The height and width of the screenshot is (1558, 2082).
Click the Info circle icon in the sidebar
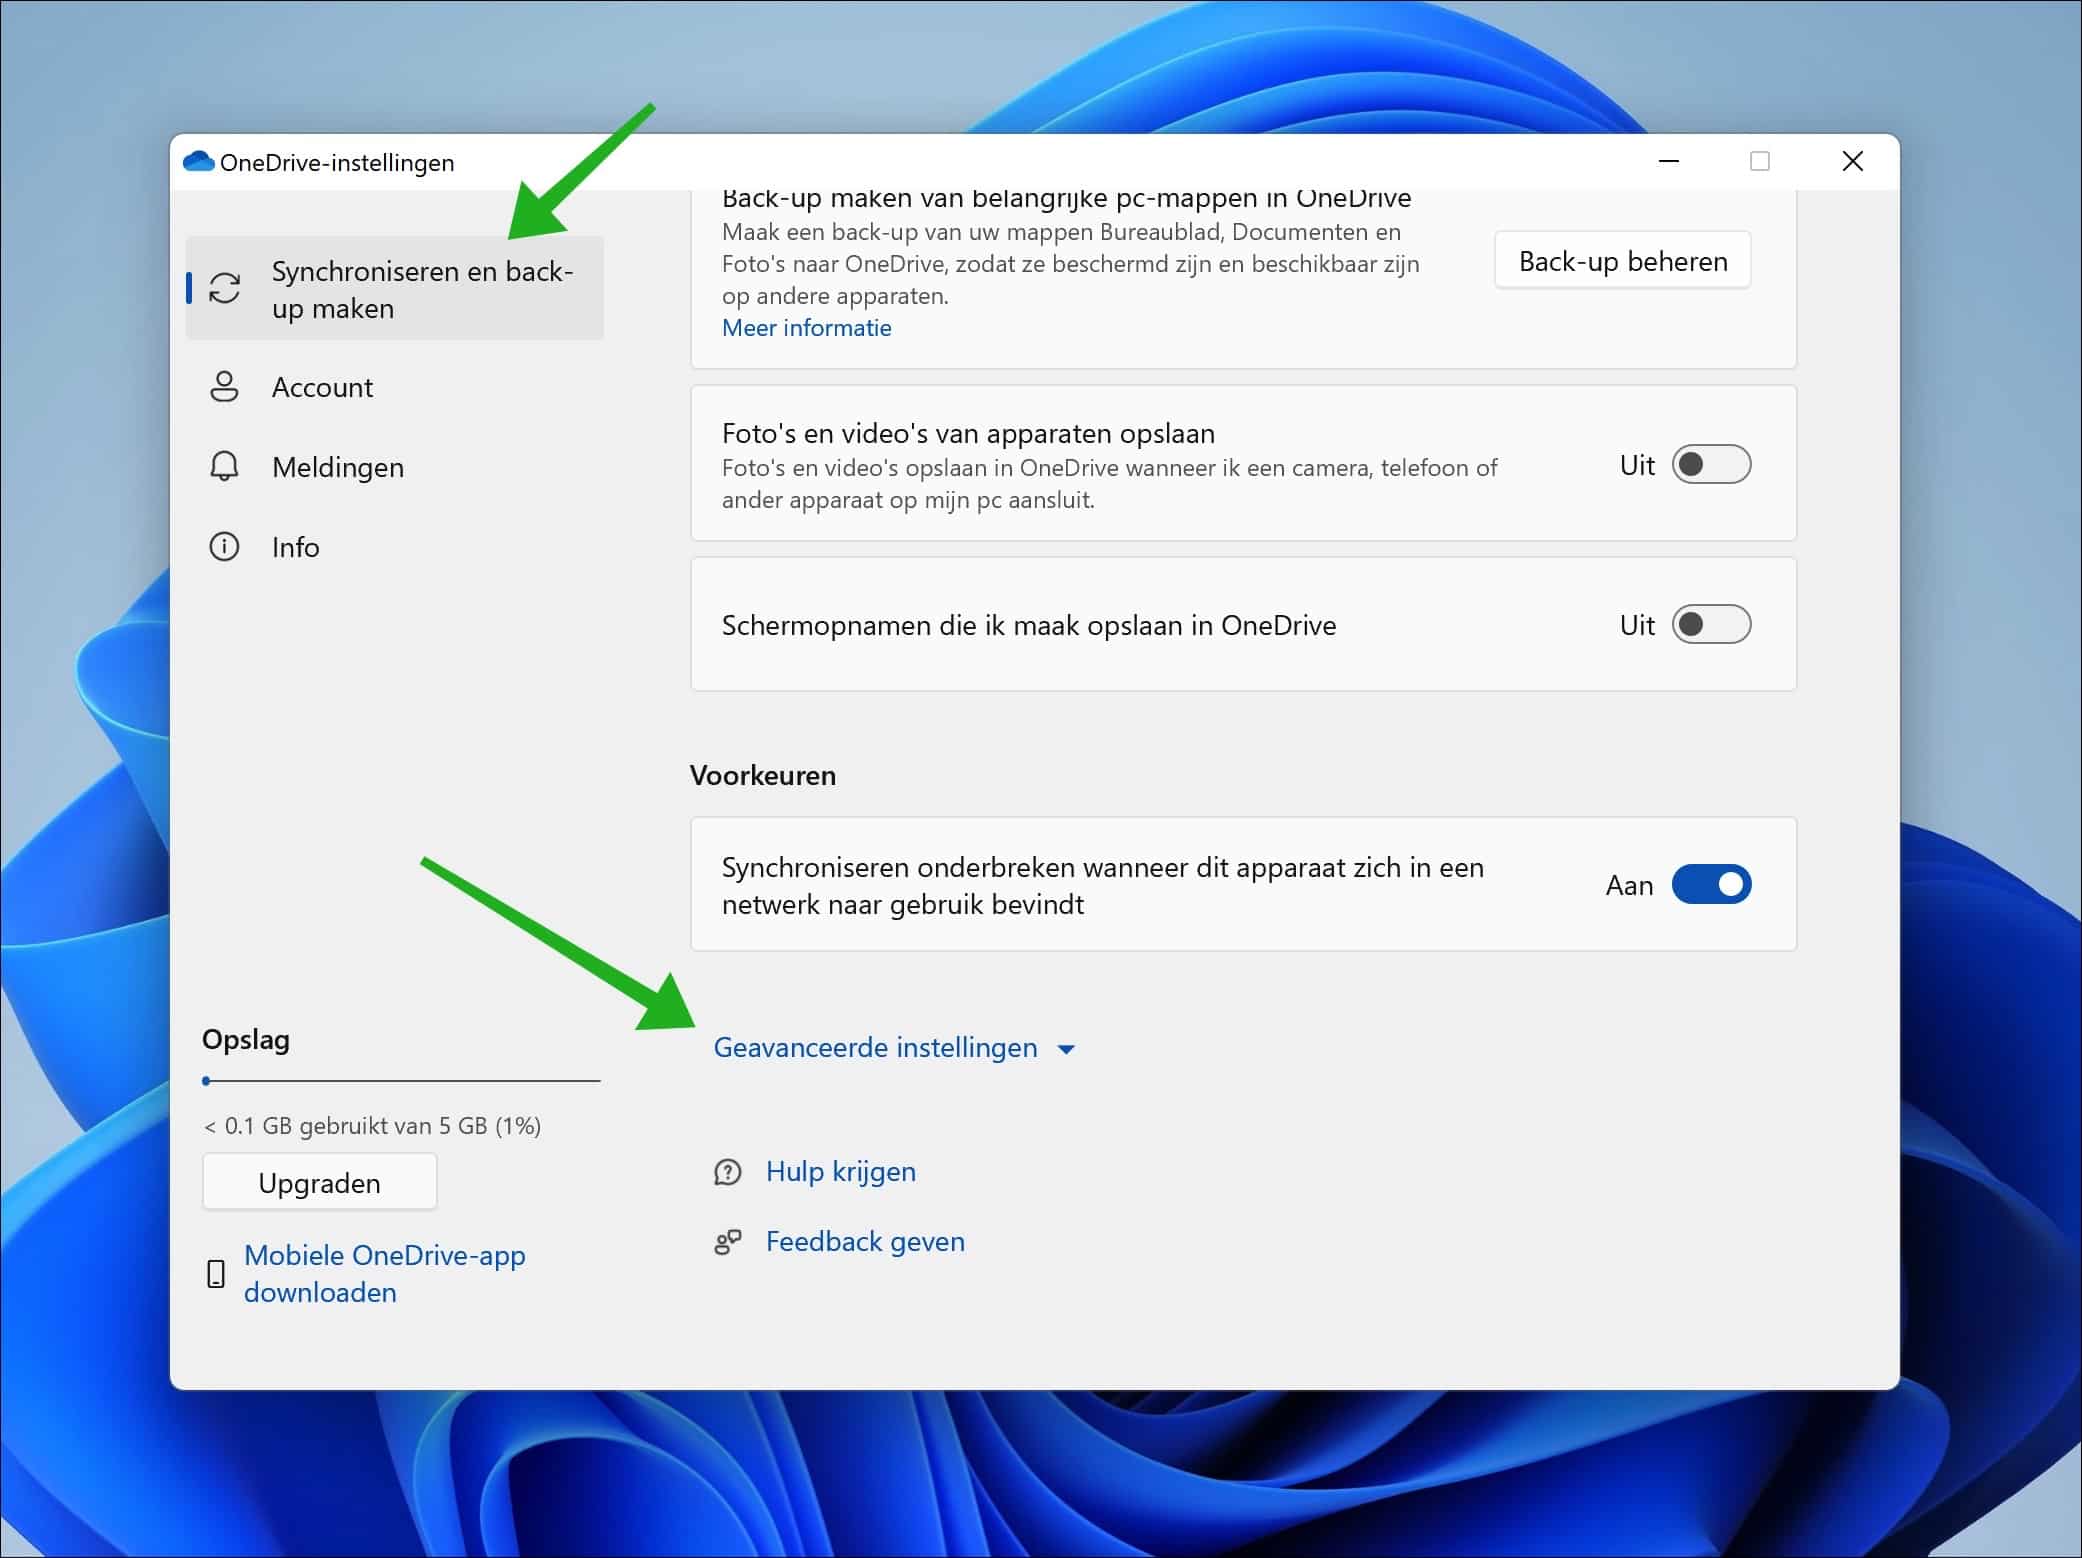[x=224, y=546]
